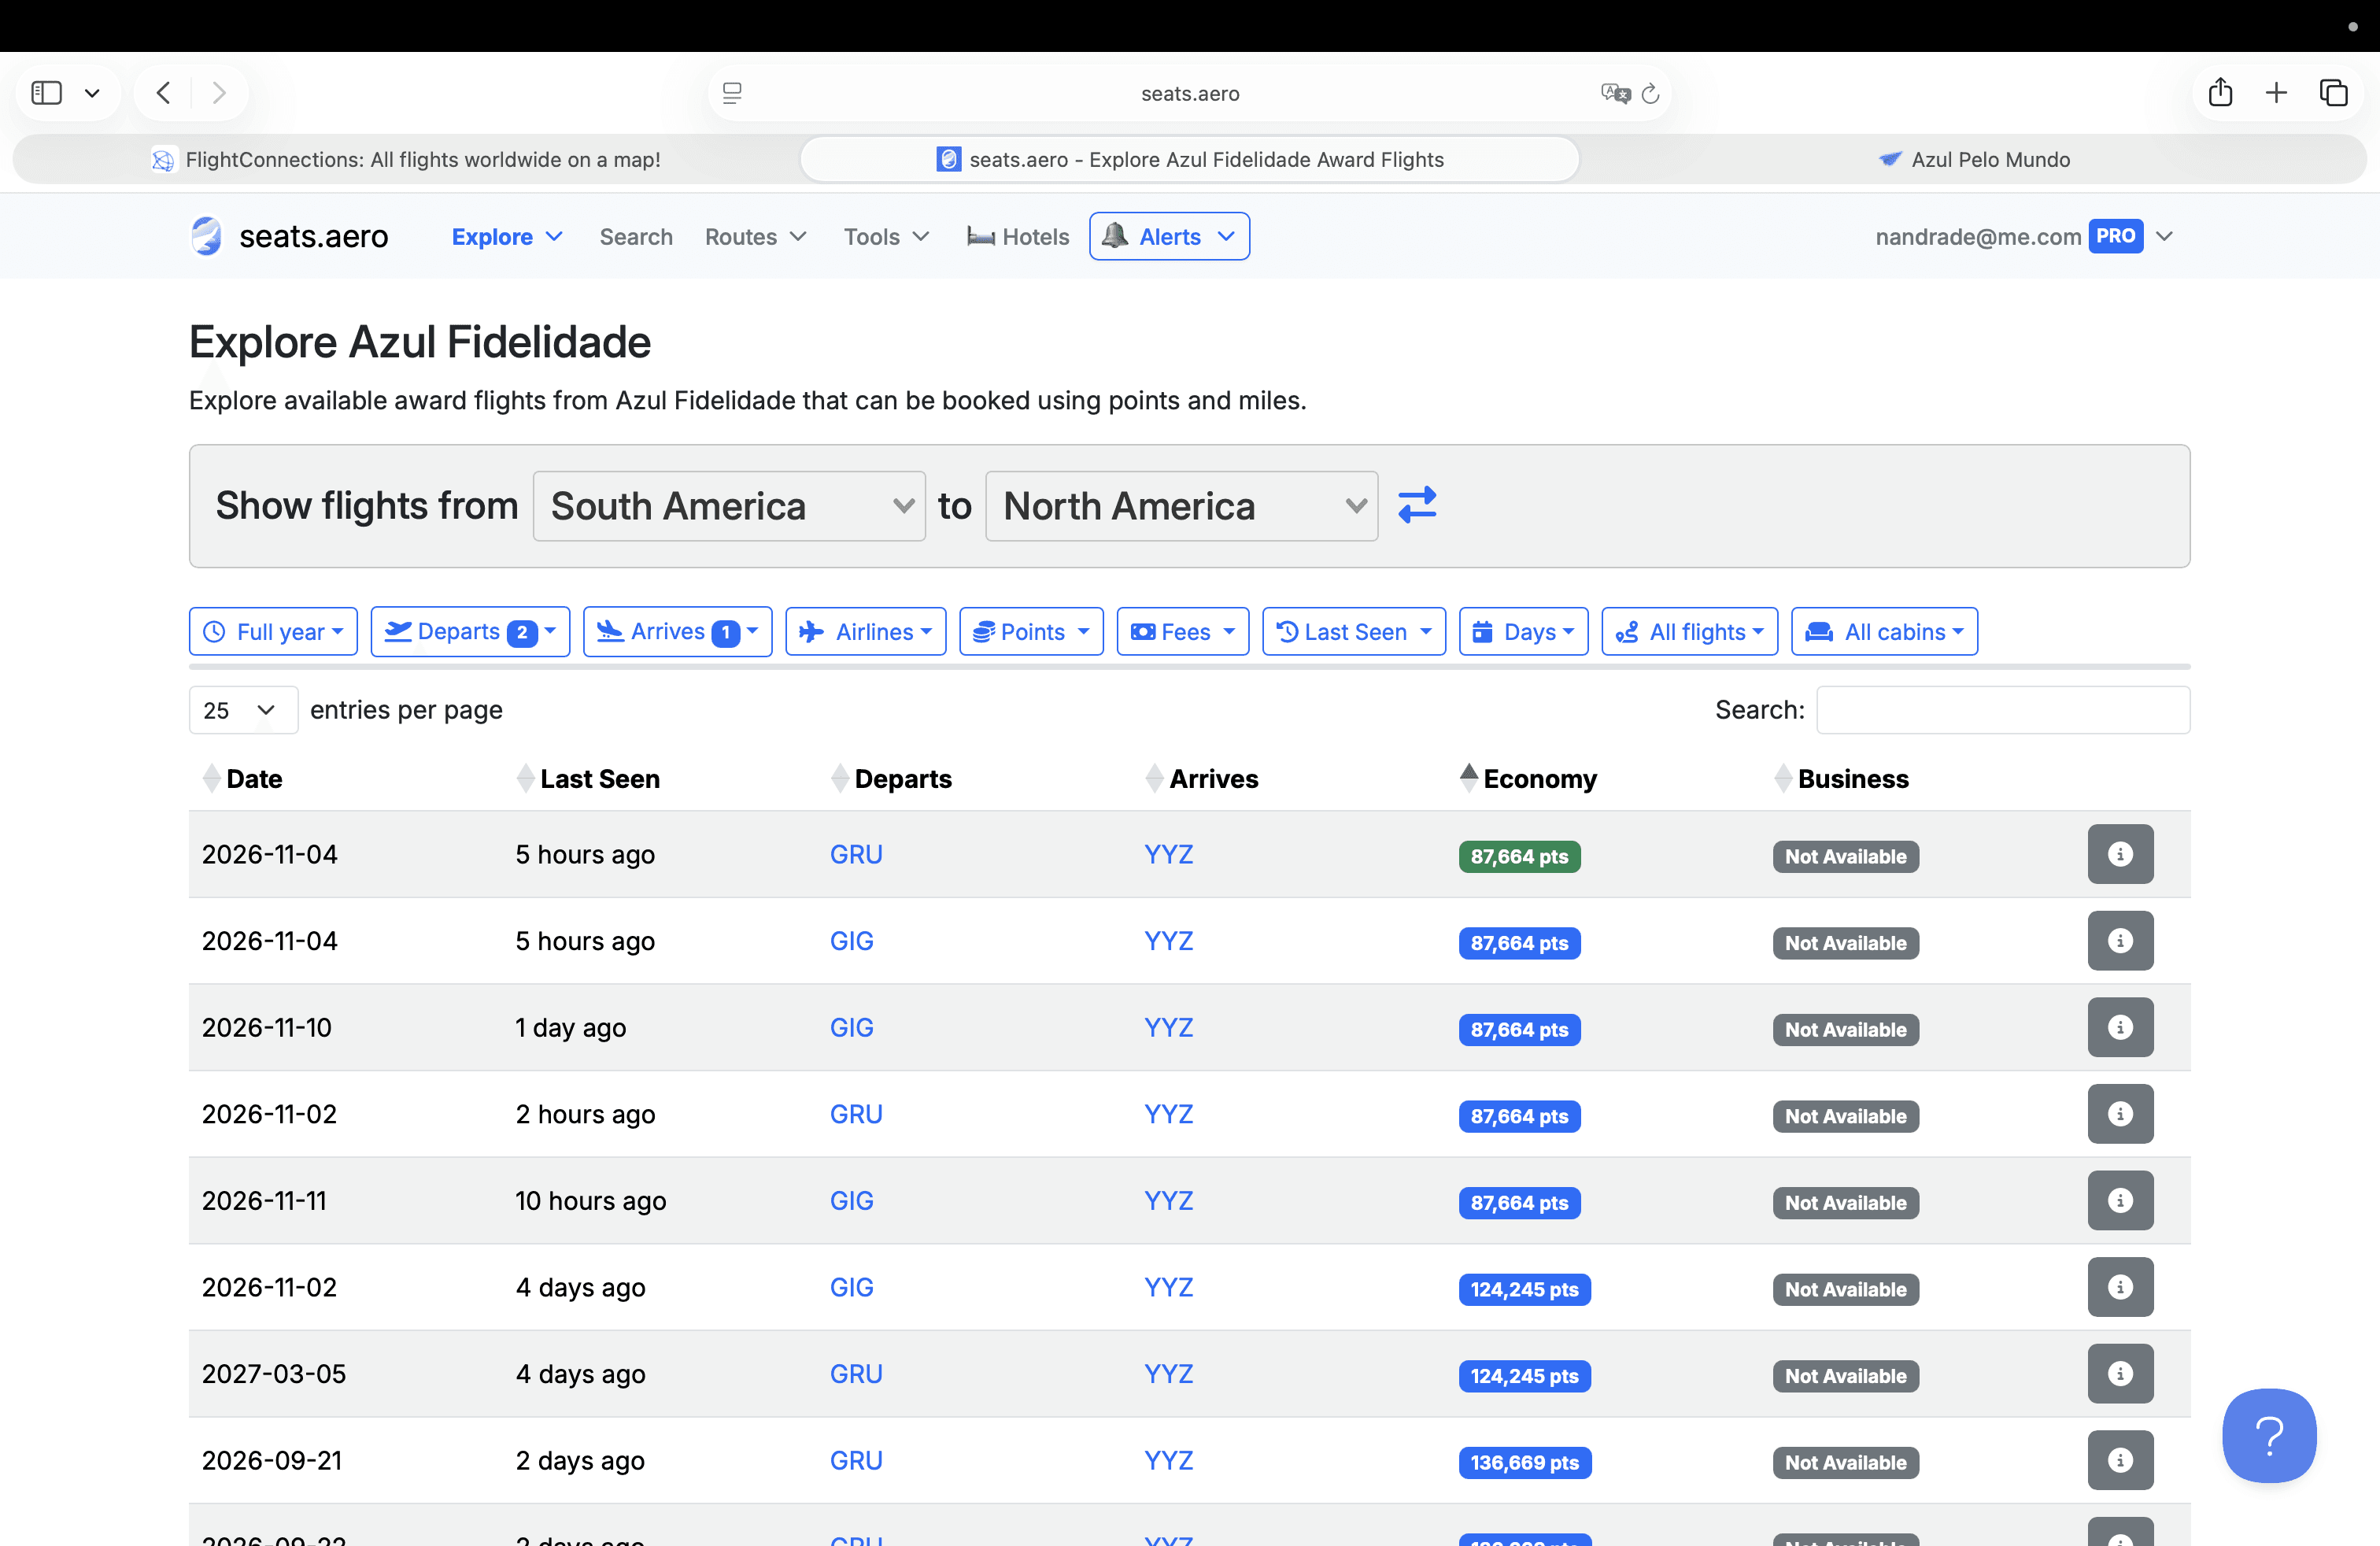Sort table by Last Seen column

pyautogui.click(x=588, y=778)
